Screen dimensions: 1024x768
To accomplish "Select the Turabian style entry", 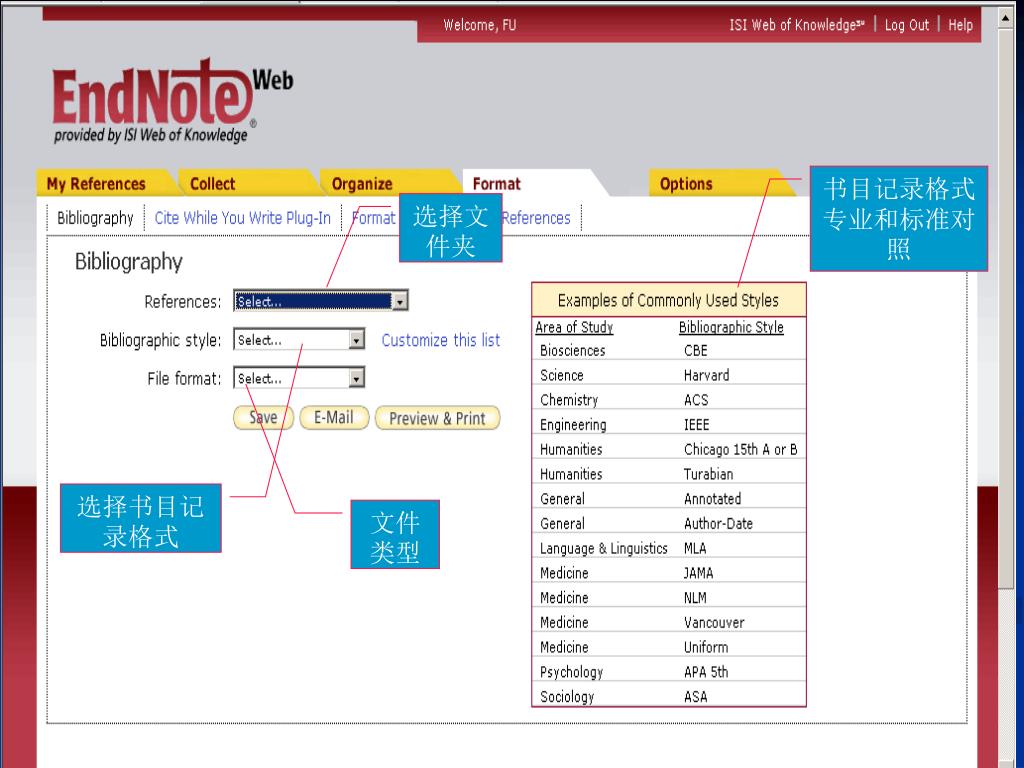I will tap(708, 475).
